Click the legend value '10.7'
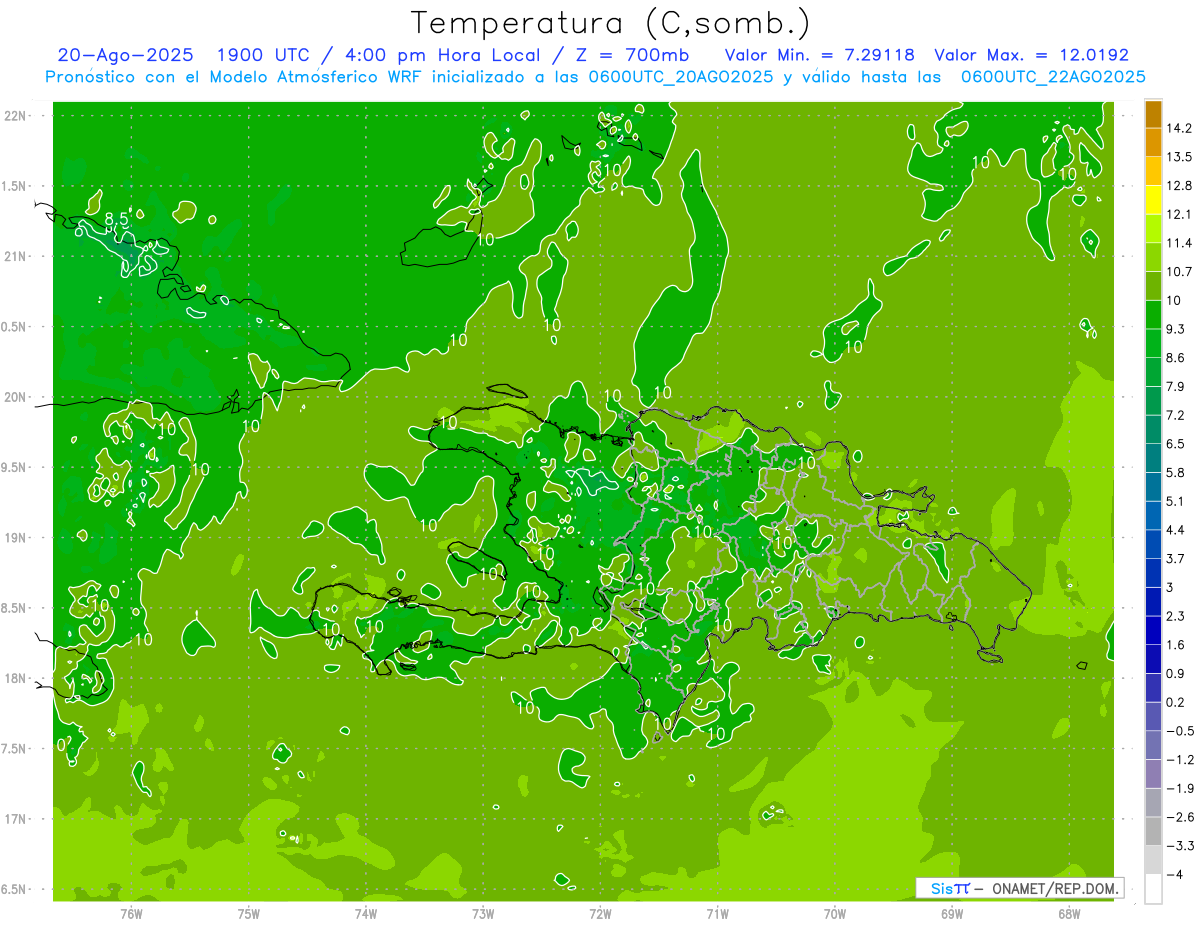 (1179, 272)
